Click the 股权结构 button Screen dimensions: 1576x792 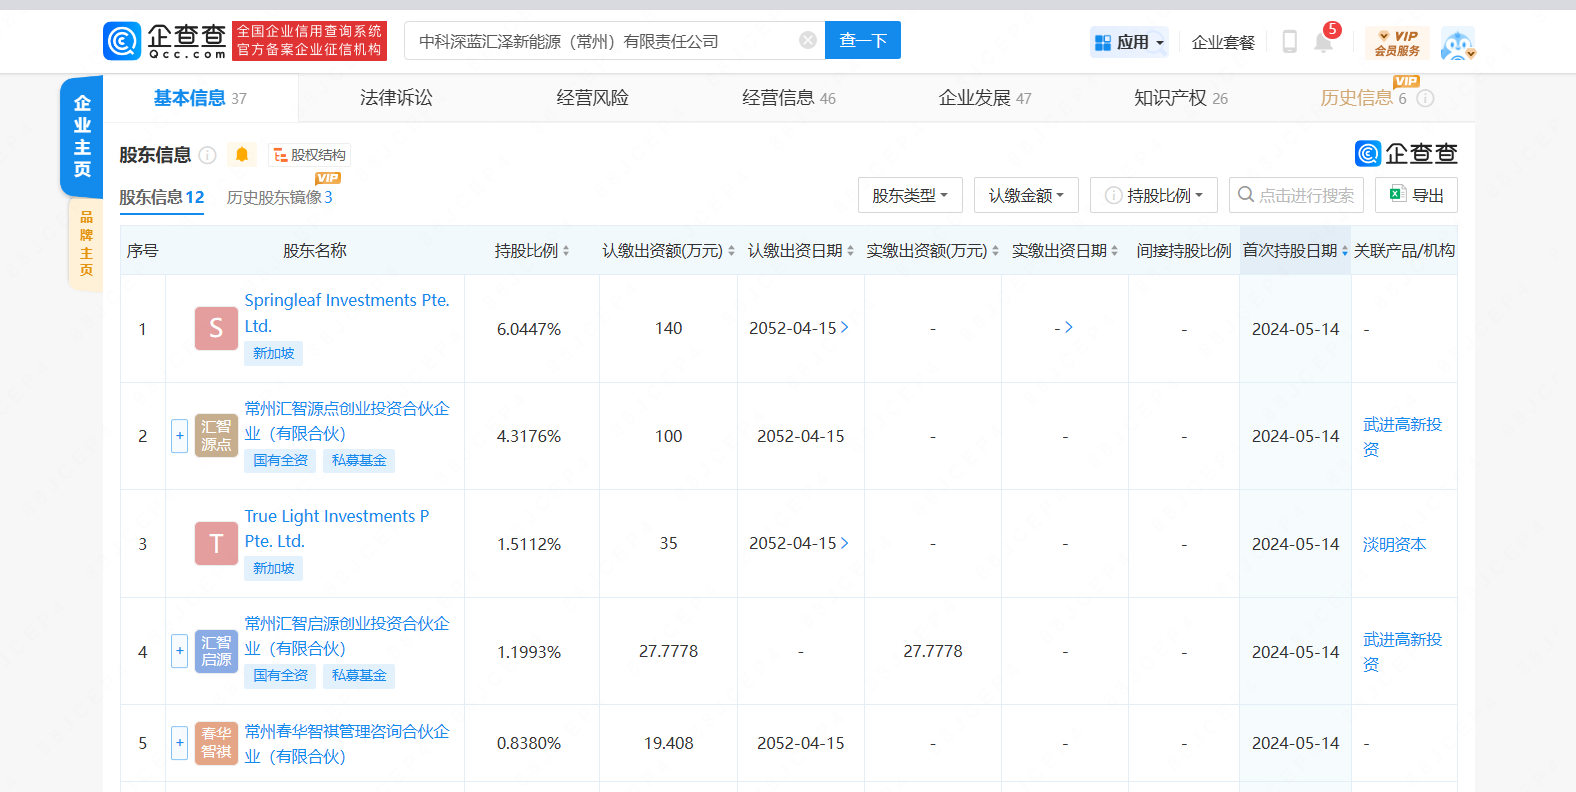pos(309,155)
